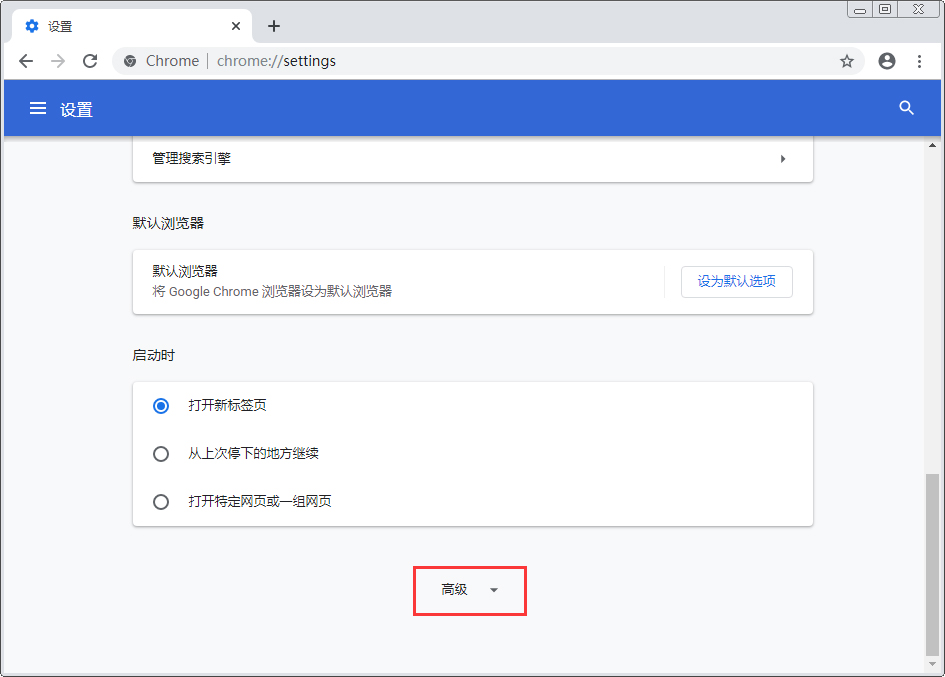
Task: Click the browser profile avatar icon
Action: click(886, 61)
